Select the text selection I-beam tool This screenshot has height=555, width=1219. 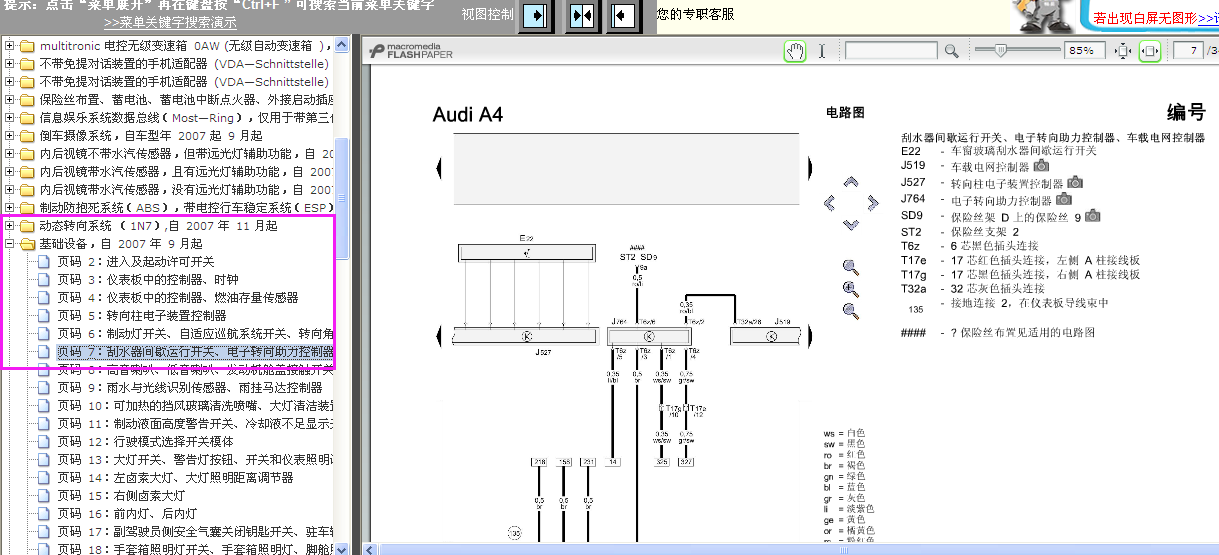(x=822, y=51)
